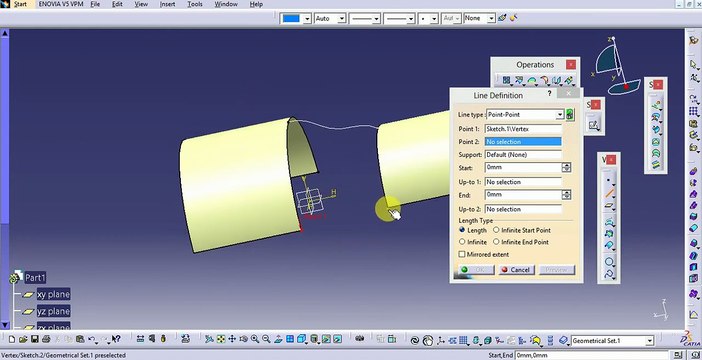Select the Rotate view tool
The width and height of the screenshot is (702, 360).
tap(244, 339)
